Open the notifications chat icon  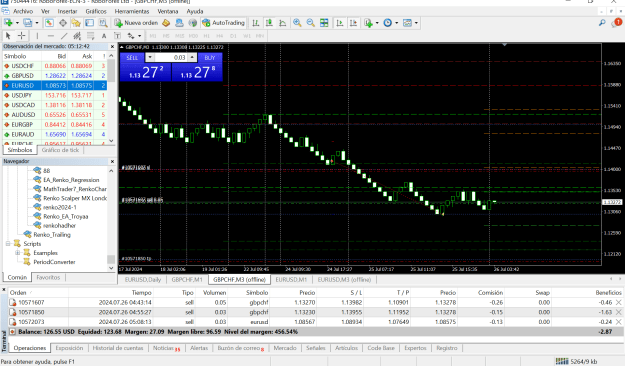coord(617,23)
